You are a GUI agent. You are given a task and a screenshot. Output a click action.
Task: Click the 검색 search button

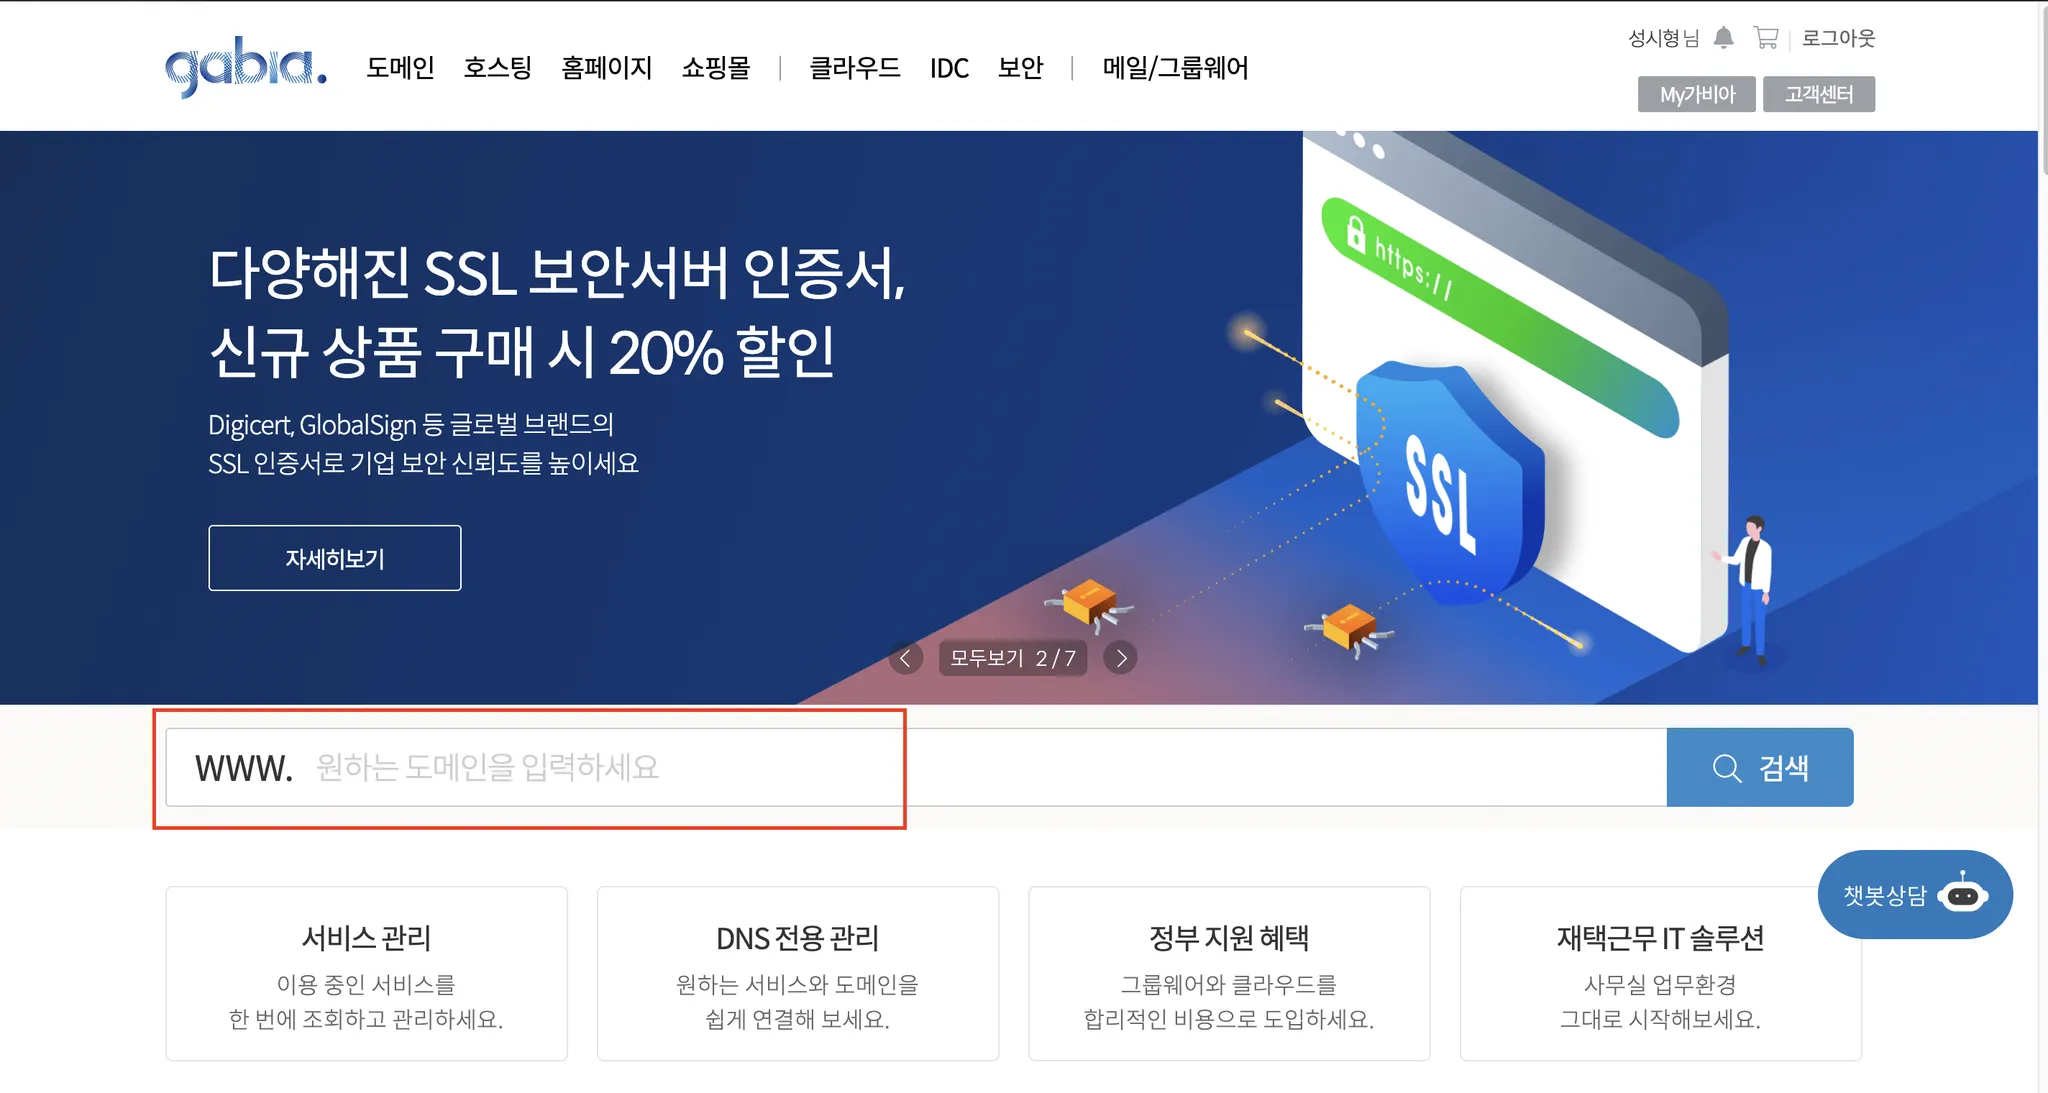(1760, 767)
